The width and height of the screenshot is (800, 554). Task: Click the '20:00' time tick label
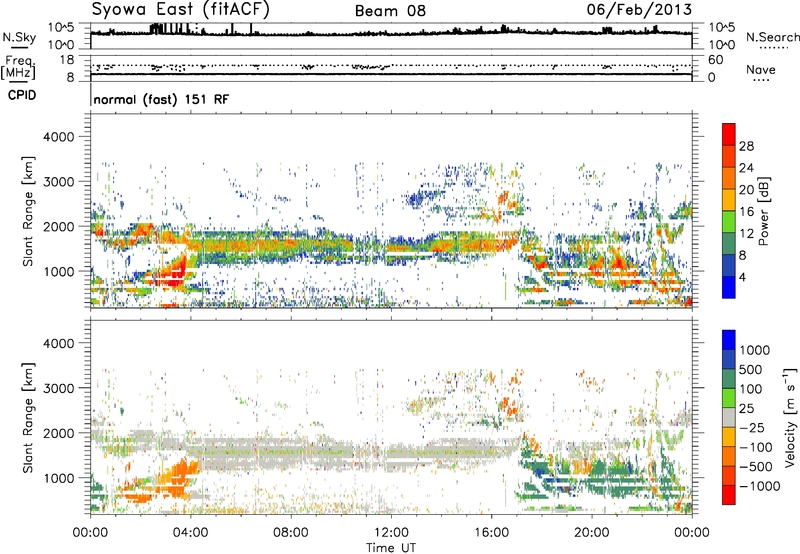pyautogui.click(x=592, y=533)
